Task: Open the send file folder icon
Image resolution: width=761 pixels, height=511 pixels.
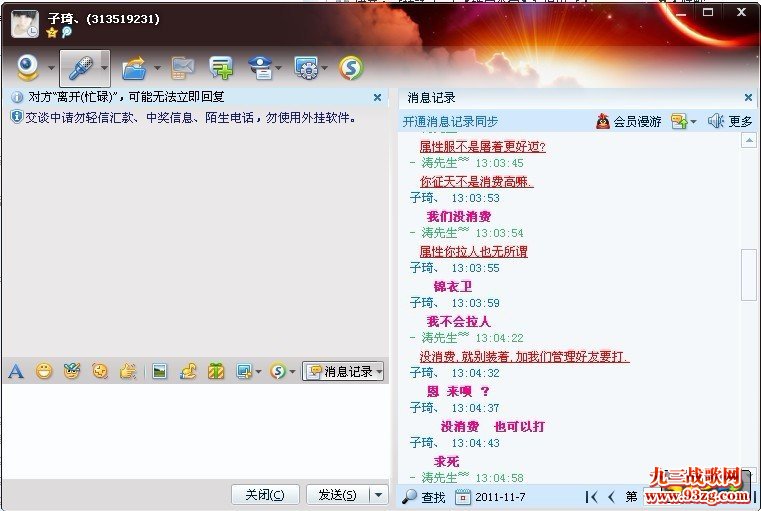Action: click(133, 68)
